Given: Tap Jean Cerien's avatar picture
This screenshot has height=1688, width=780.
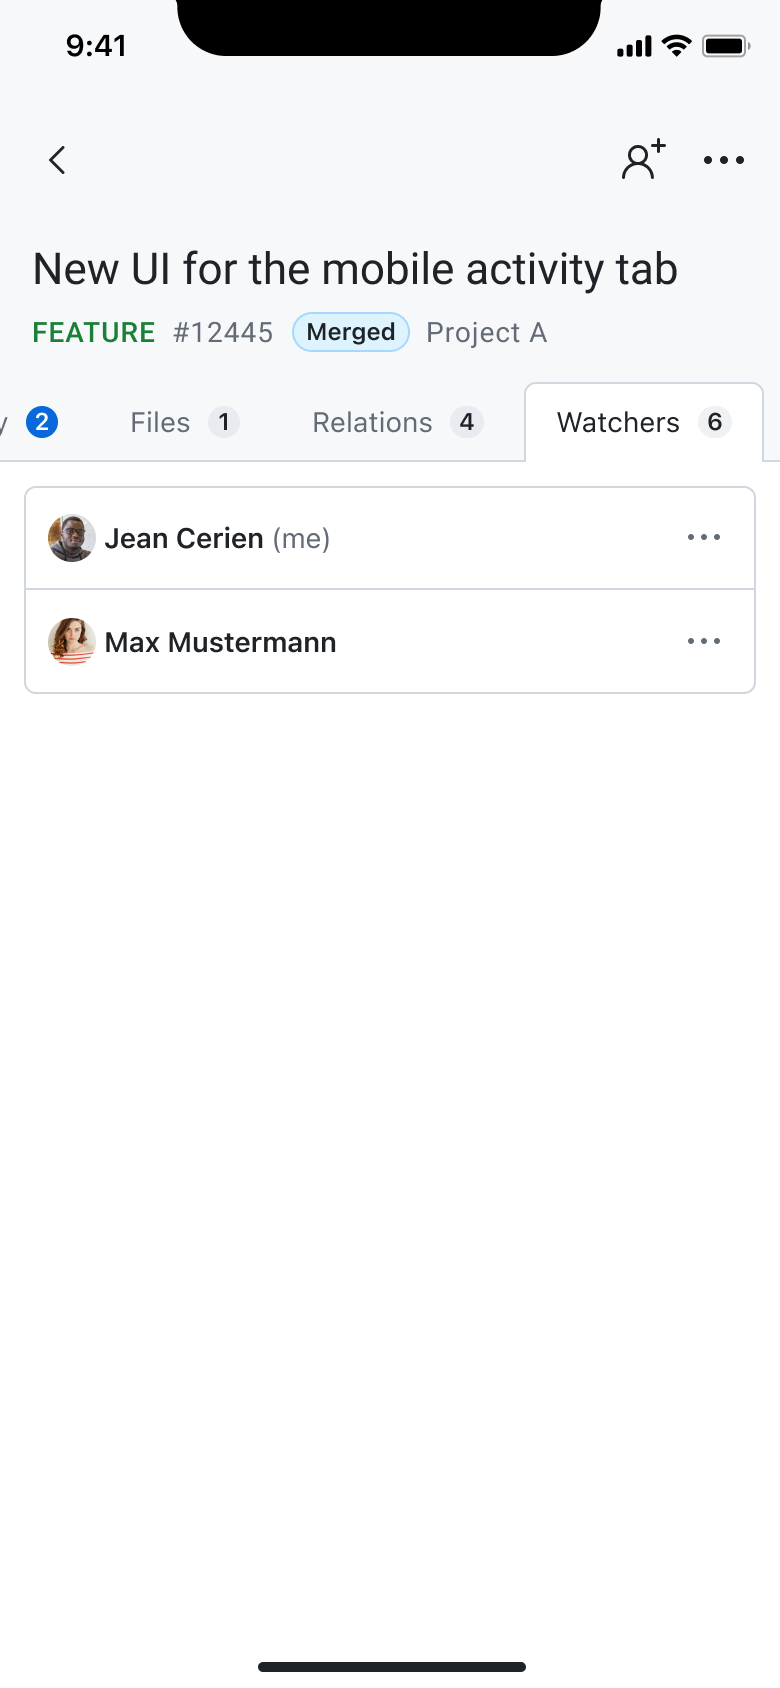Looking at the screenshot, I should [70, 537].
